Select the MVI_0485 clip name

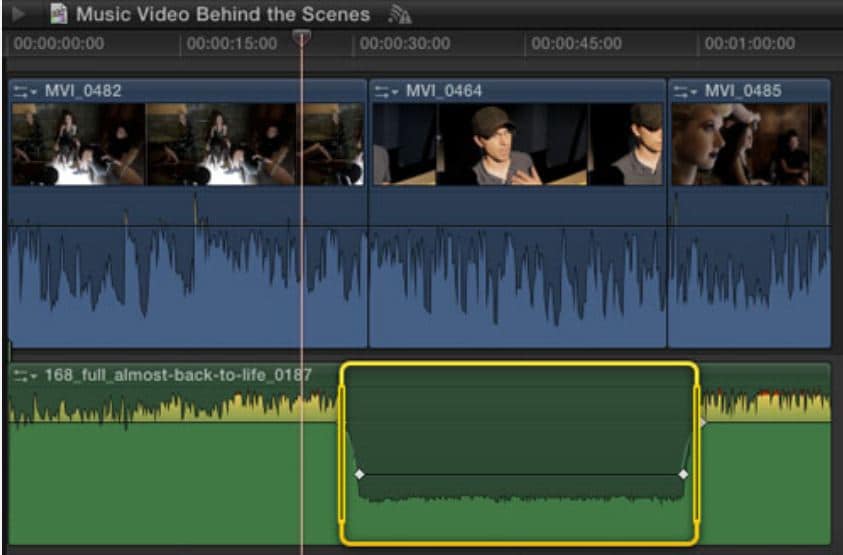(x=743, y=91)
